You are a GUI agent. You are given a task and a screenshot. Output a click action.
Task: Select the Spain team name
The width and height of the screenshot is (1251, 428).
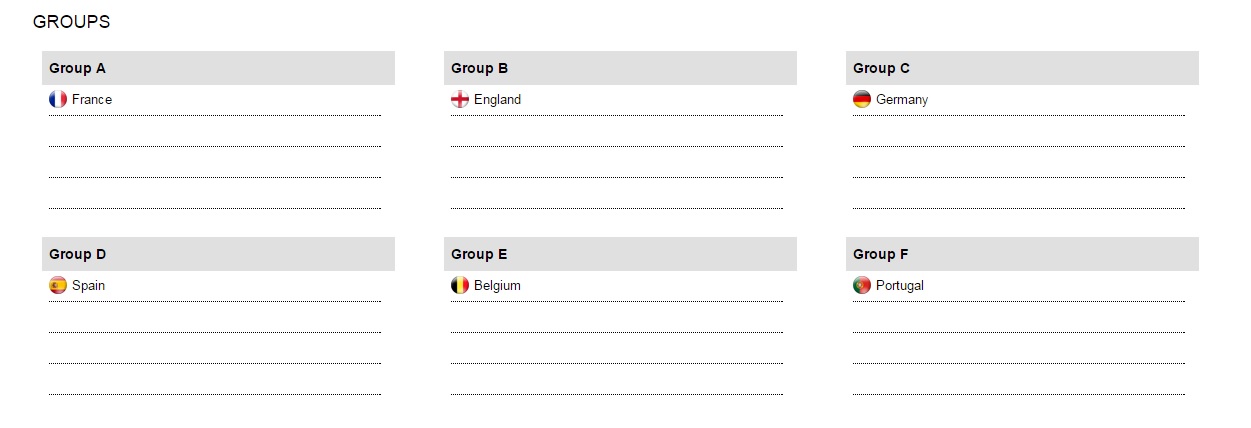pyautogui.click(x=88, y=286)
